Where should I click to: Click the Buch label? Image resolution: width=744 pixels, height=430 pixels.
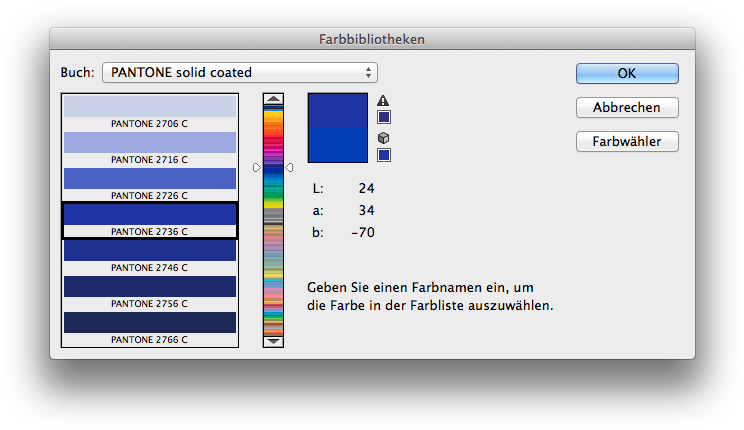point(77,73)
